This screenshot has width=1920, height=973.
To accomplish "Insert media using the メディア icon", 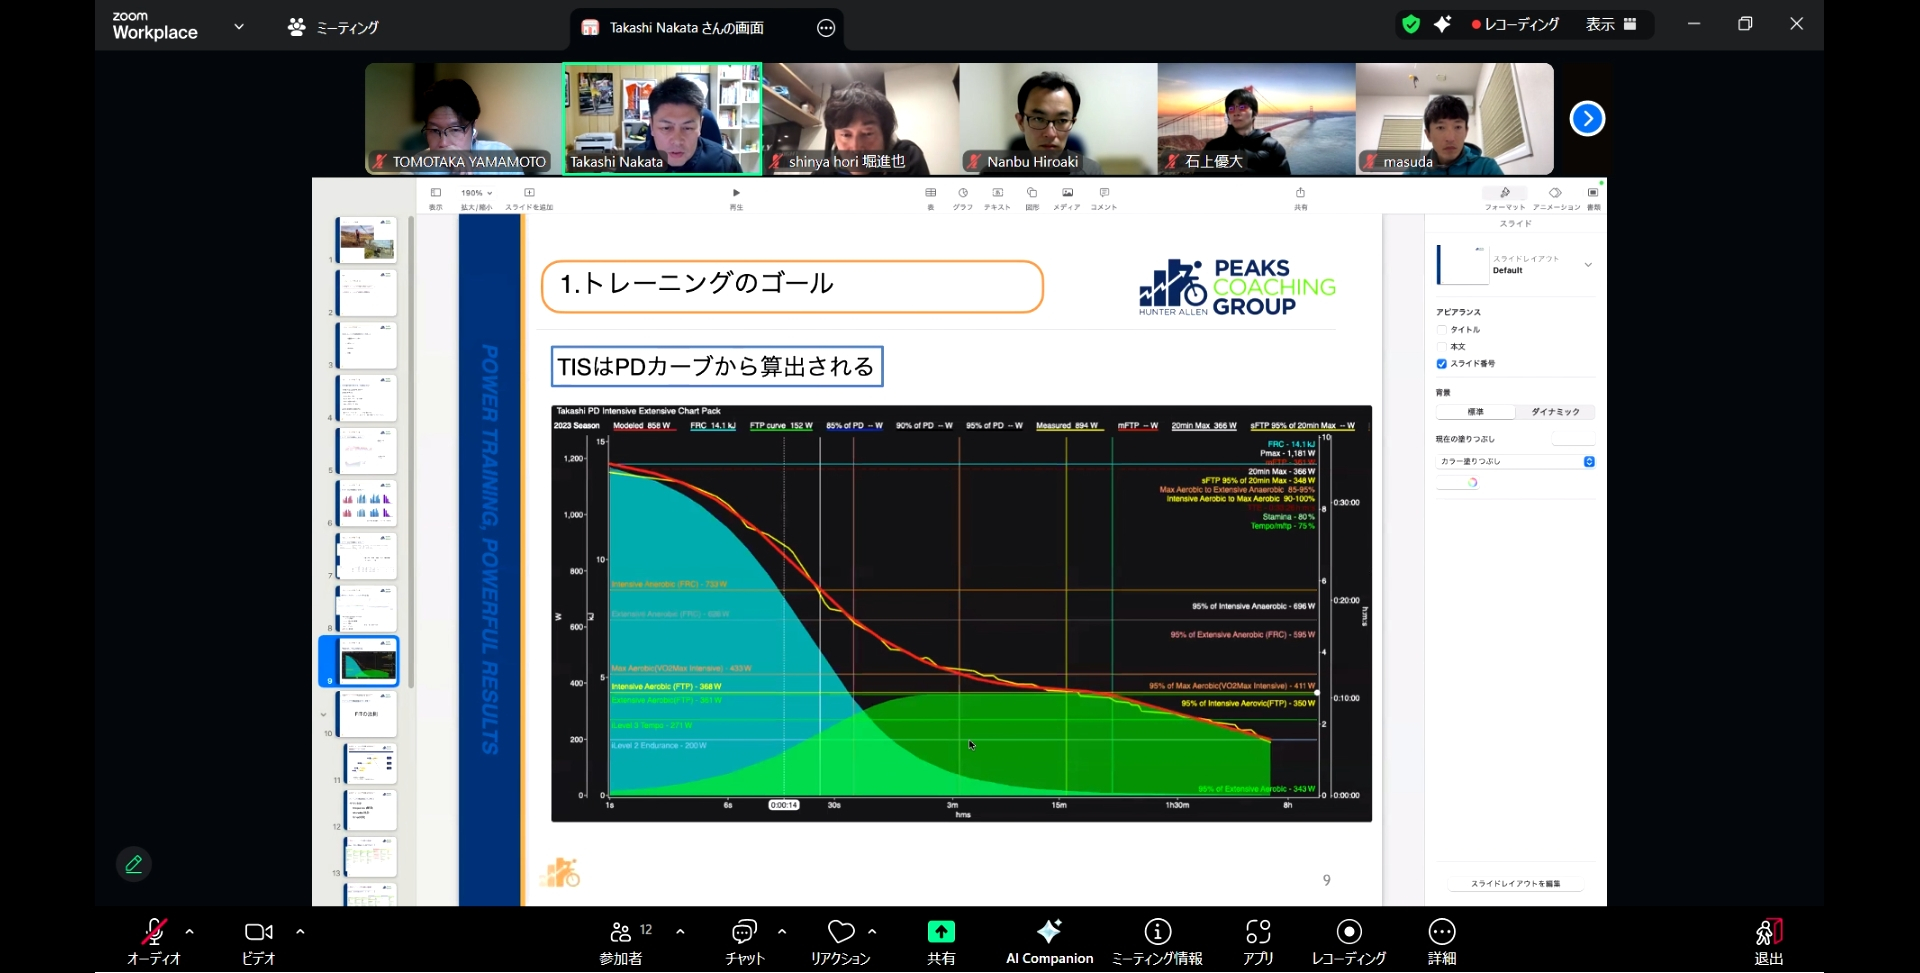I will click(1067, 196).
